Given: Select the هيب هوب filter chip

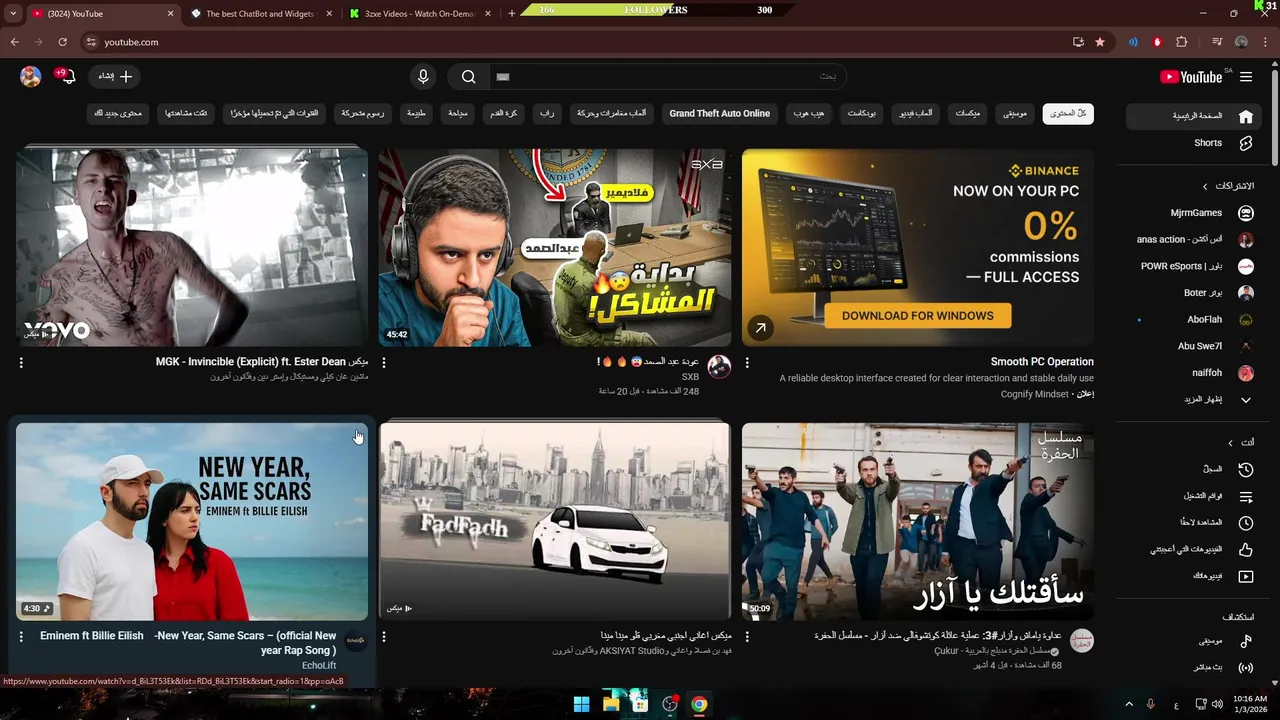Looking at the screenshot, I should [x=809, y=114].
